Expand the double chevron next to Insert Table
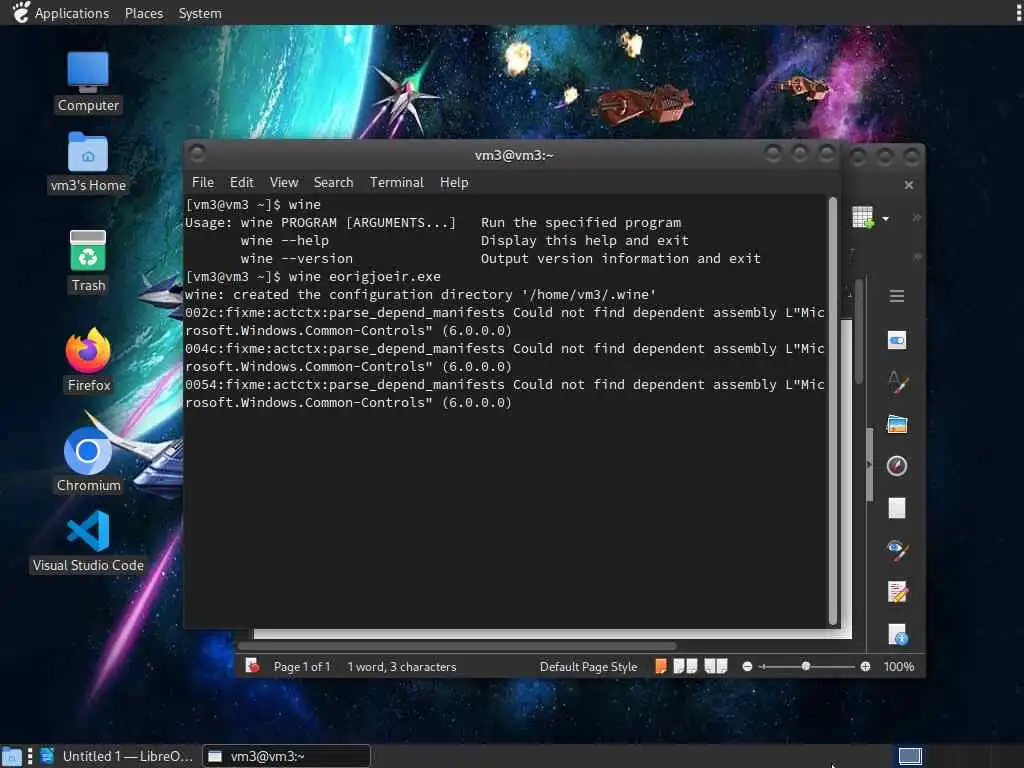This screenshot has width=1024, height=768. click(917, 217)
